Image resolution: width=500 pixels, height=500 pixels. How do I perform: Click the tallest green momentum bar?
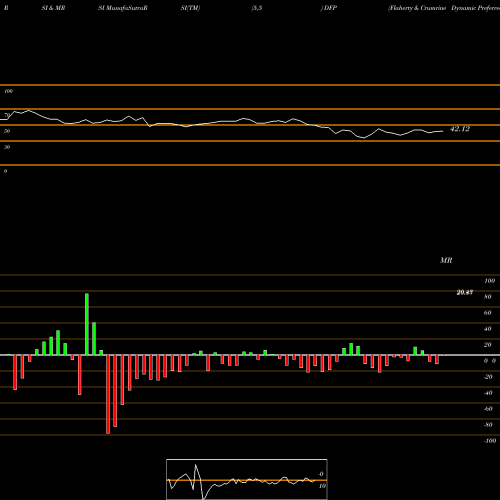[87, 324]
